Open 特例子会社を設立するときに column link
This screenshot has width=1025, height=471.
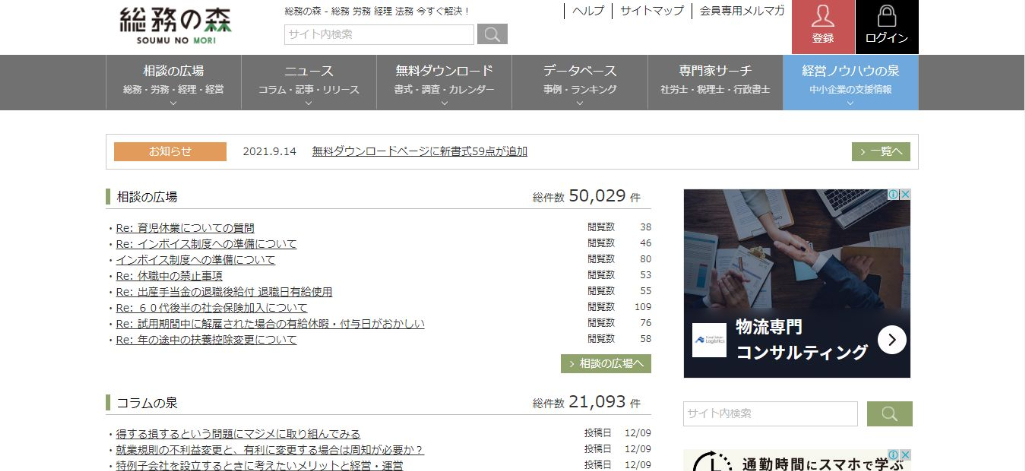(x=260, y=465)
